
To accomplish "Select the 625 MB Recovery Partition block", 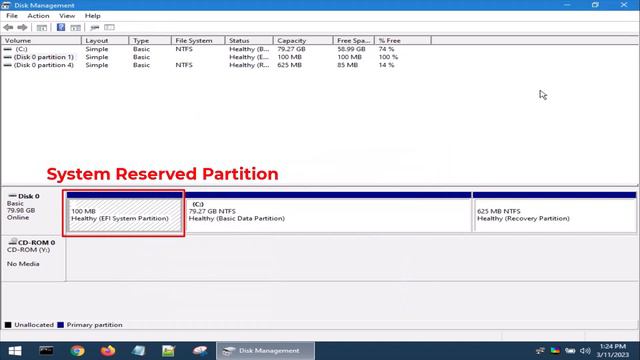I will click(555, 213).
